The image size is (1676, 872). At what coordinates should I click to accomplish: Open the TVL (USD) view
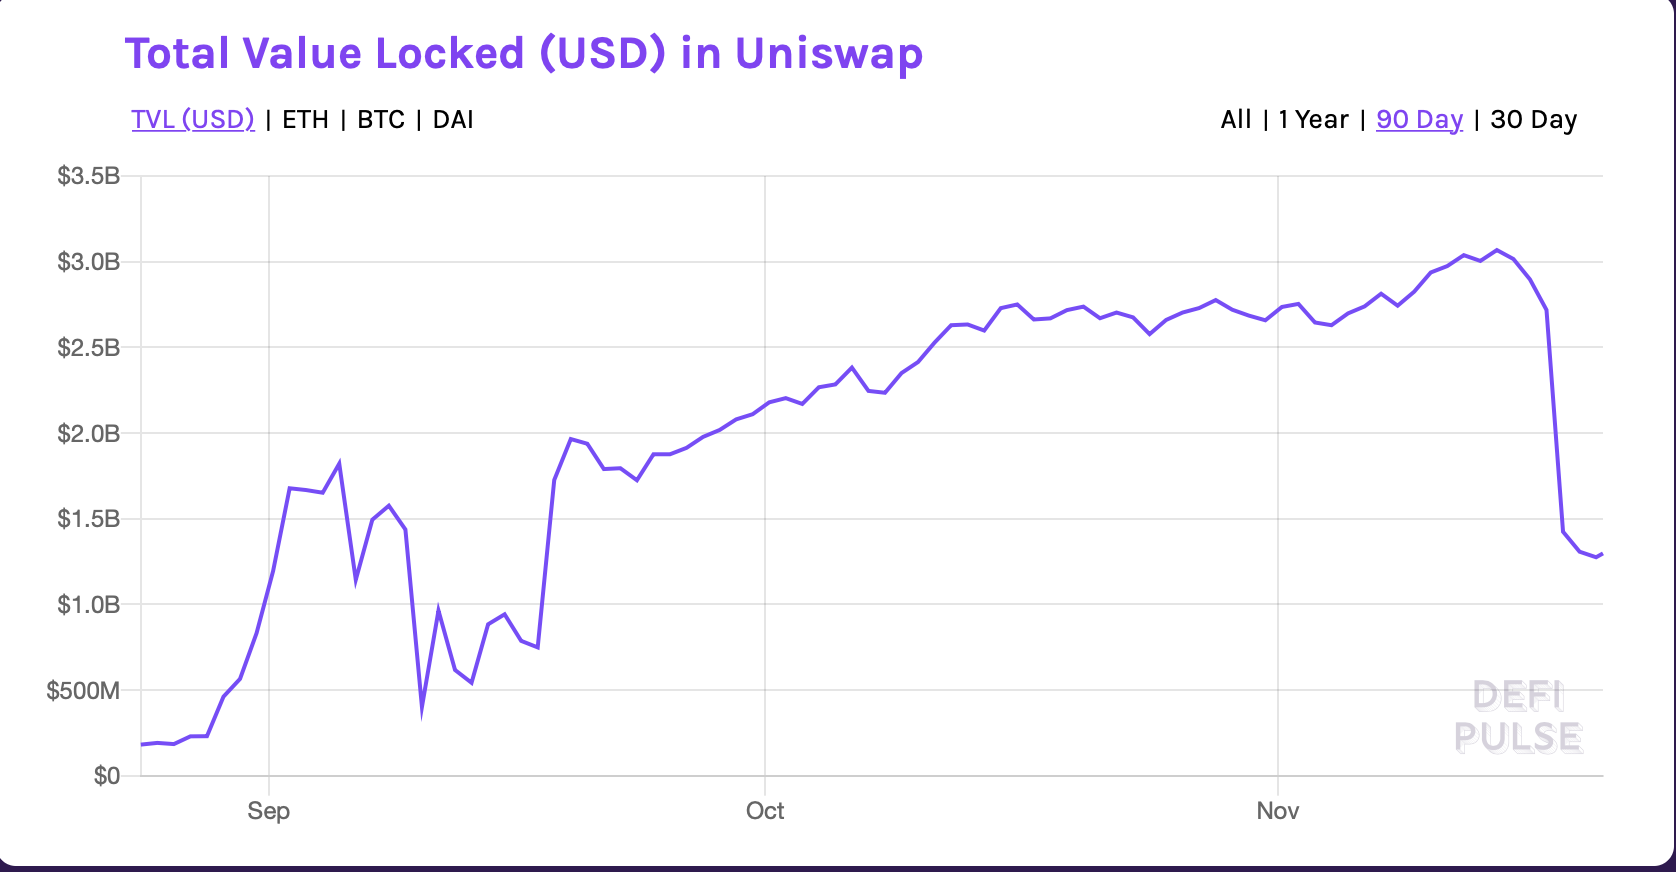[194, 118]
